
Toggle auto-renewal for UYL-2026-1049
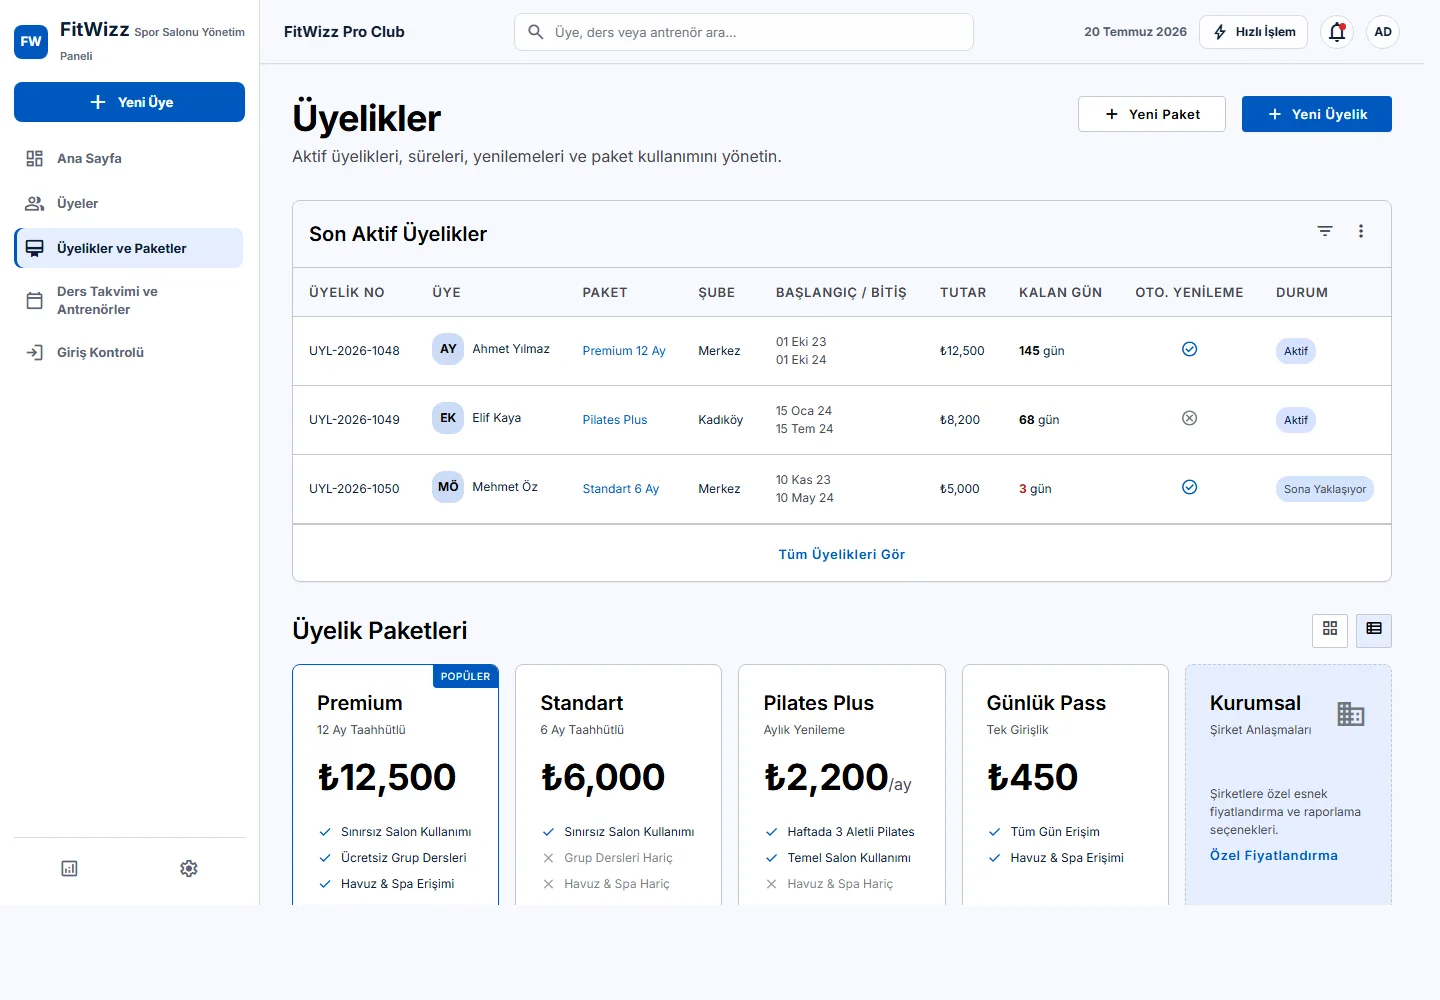coord(1189,418)
